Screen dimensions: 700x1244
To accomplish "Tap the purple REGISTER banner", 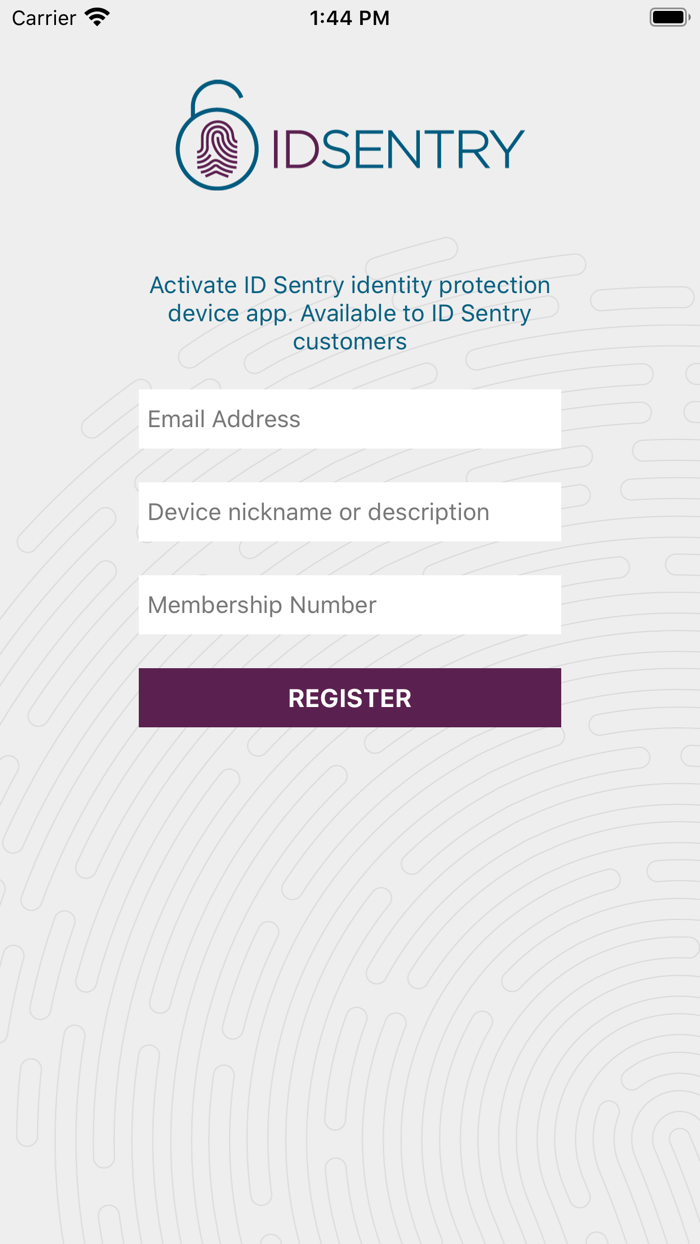I will tap(350, 697).
